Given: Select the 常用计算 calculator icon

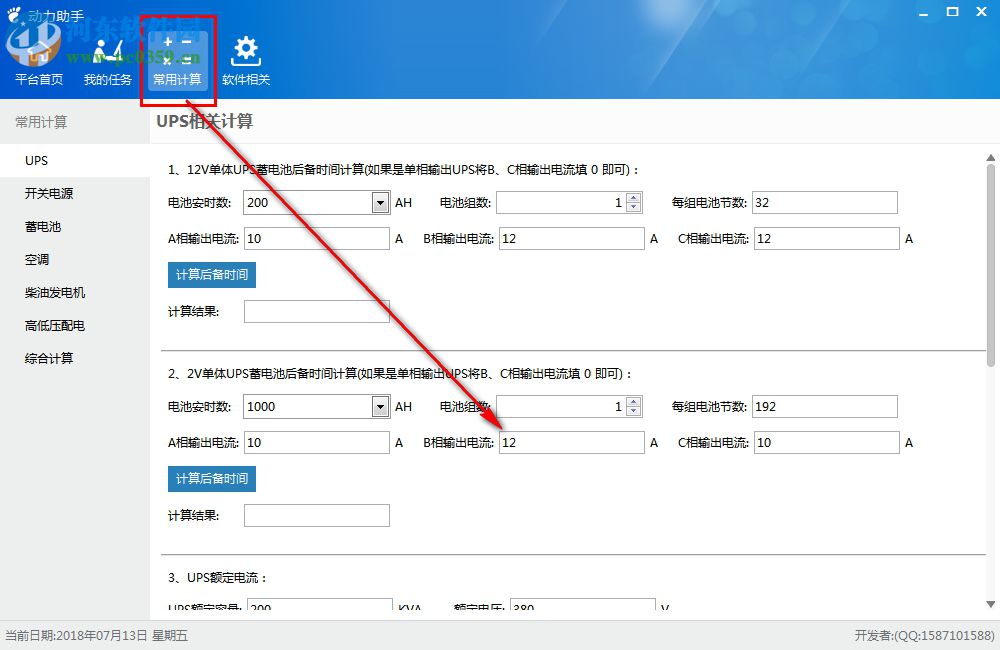Looking at the screenshot, I should pos(177,55).
